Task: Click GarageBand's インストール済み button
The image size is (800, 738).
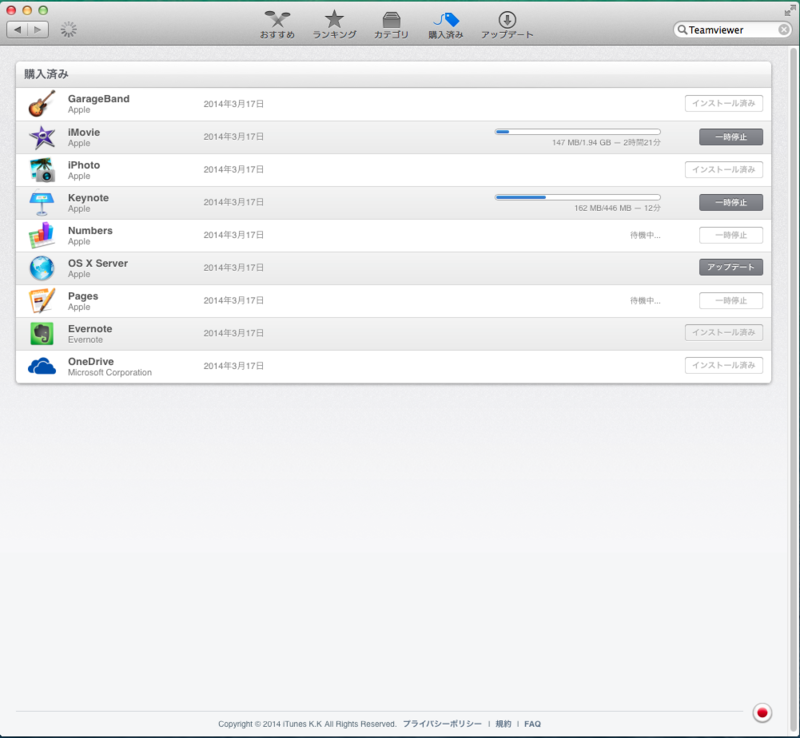Action: pos(723,103)
